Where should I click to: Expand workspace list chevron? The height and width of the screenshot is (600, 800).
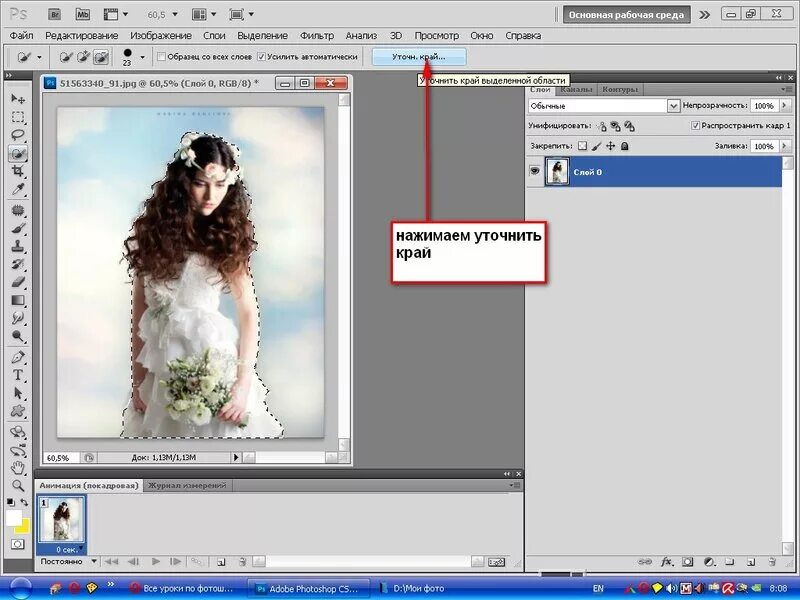tap(705, 15)
